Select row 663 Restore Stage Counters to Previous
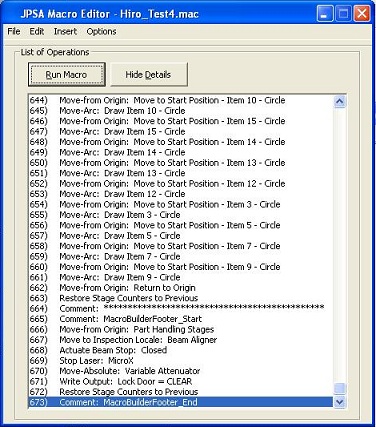Viewport: 376px width, 427px height. pyautogui.click(x=181, y=298)
